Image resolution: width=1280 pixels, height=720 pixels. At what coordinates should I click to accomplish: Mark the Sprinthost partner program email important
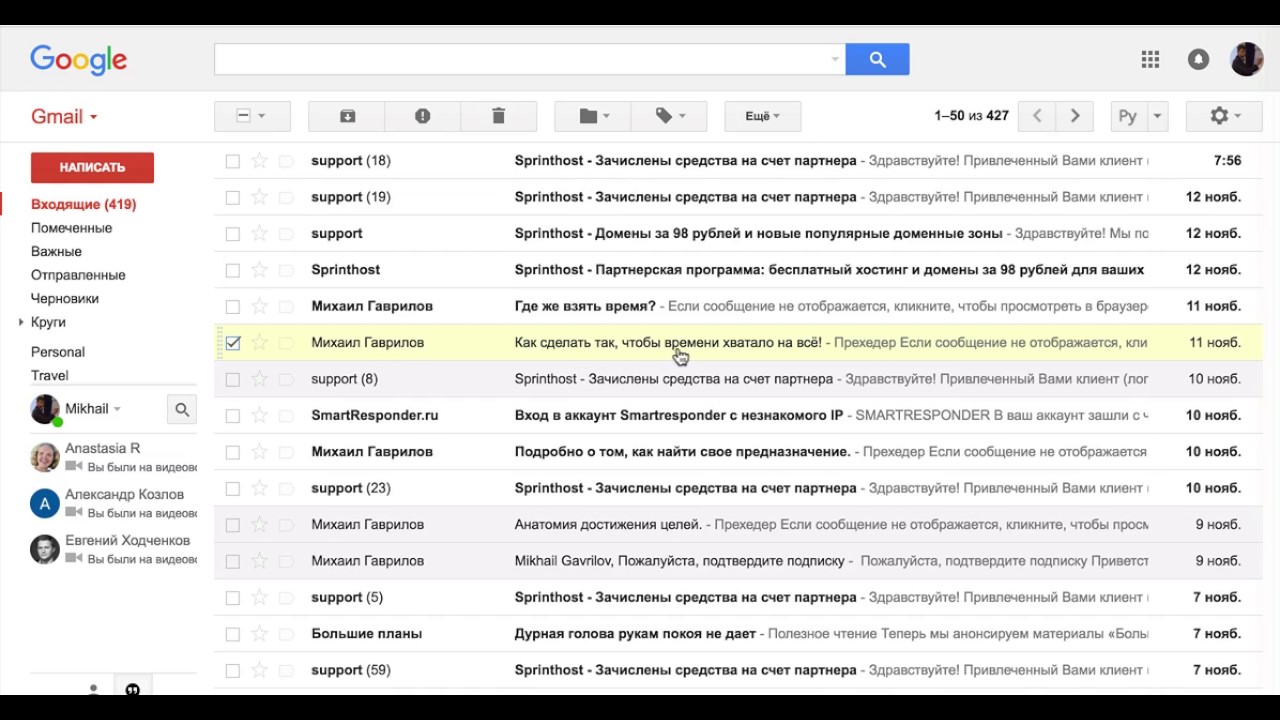tap(286, 270)
